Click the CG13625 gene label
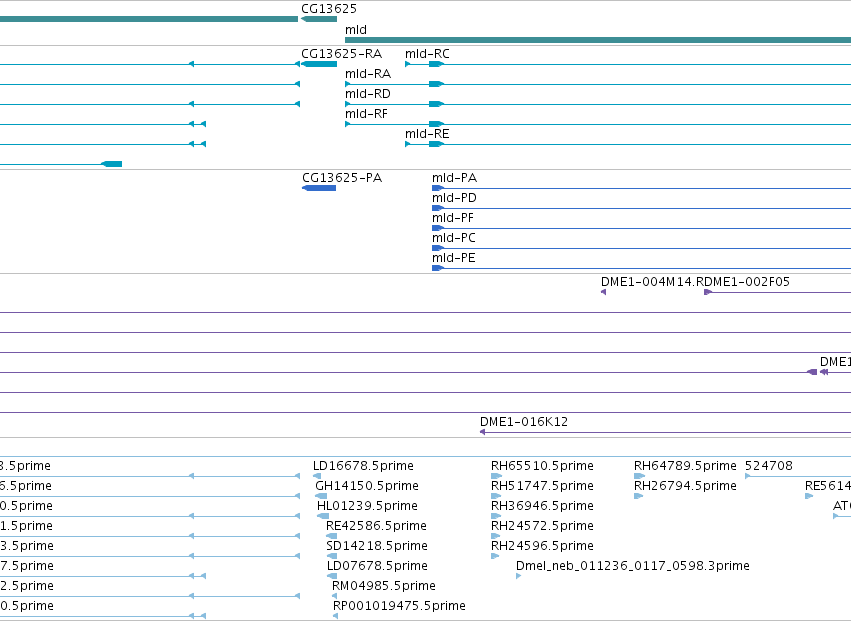Screen dimensions: 851x621 pos(329,9)
